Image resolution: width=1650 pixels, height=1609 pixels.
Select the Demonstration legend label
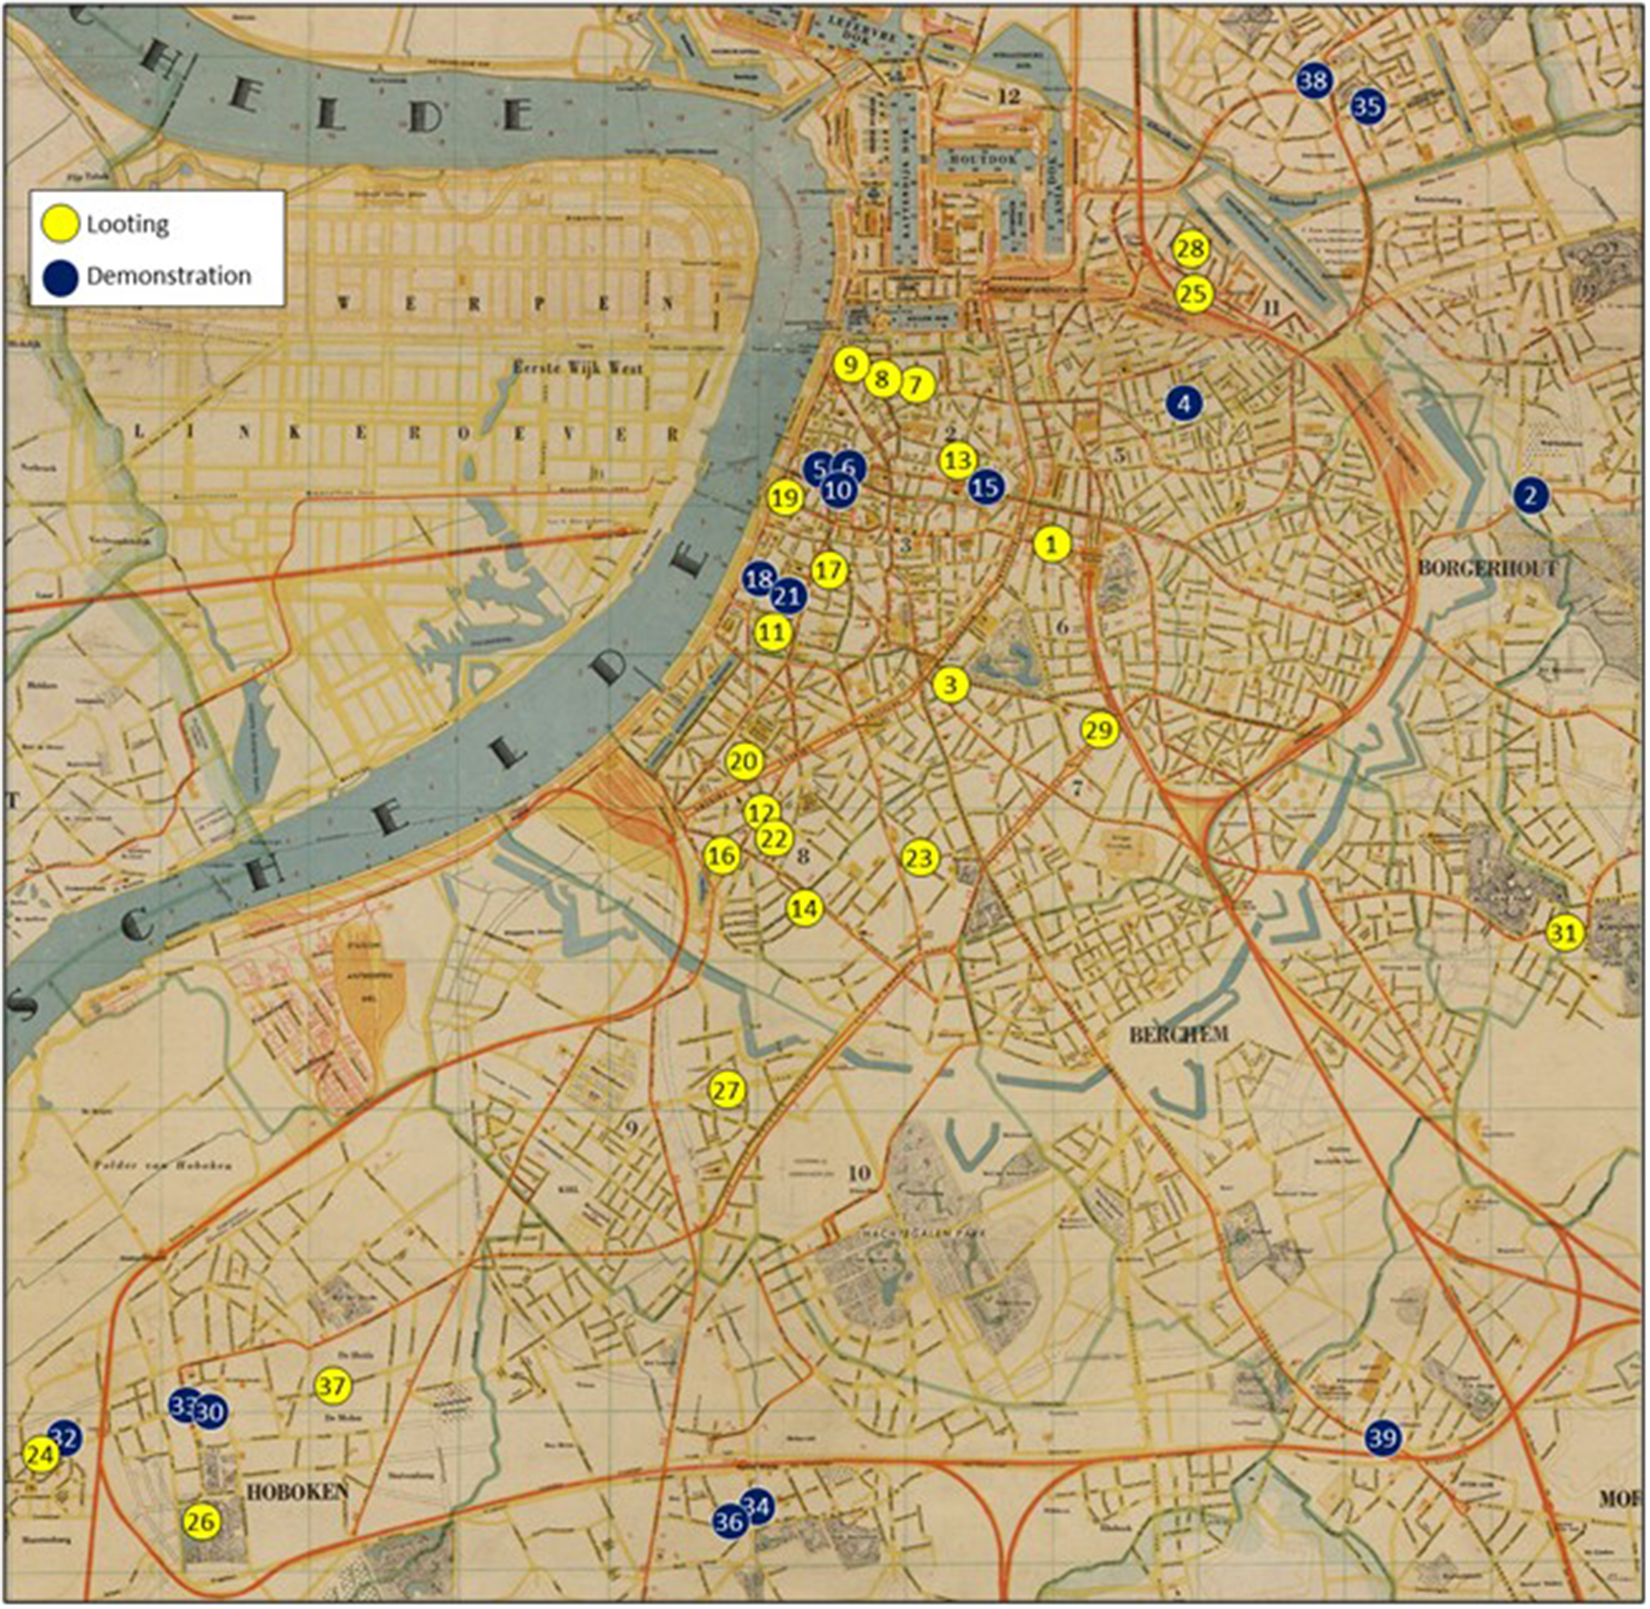point(168,276)
